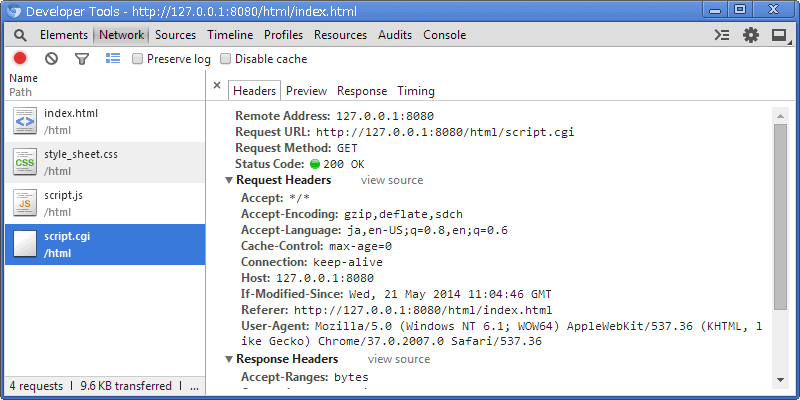Clear the network log
800x400 pixels.
click(x=51, y=59)
